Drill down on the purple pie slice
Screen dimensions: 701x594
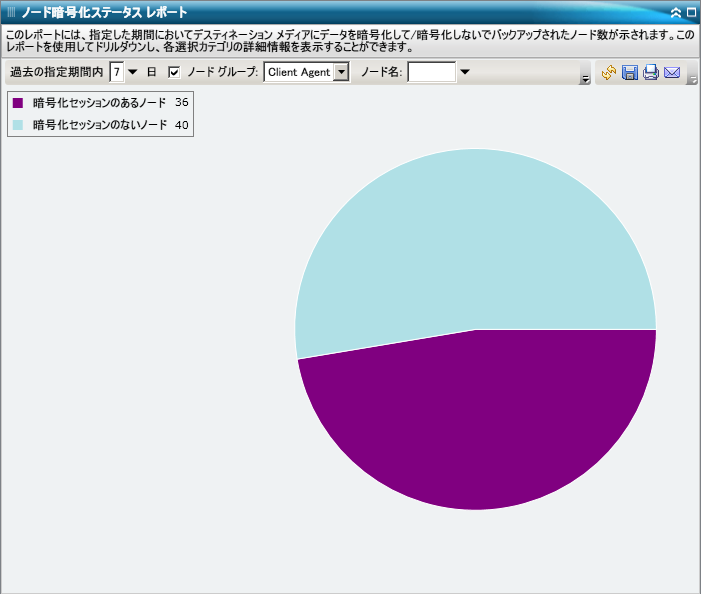pyautogui.click(x=480, y=430)
